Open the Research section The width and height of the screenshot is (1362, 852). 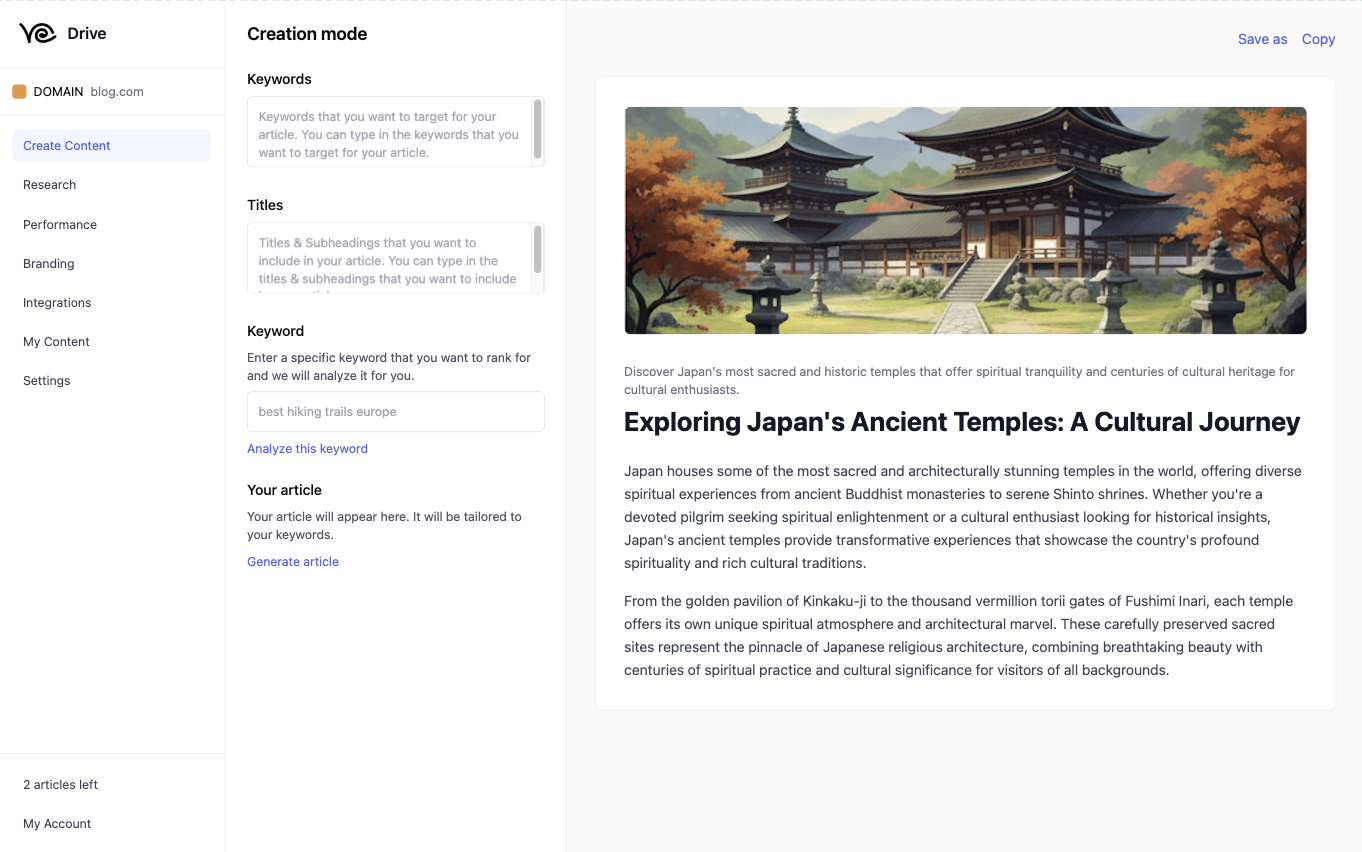[x=49, y=184]
